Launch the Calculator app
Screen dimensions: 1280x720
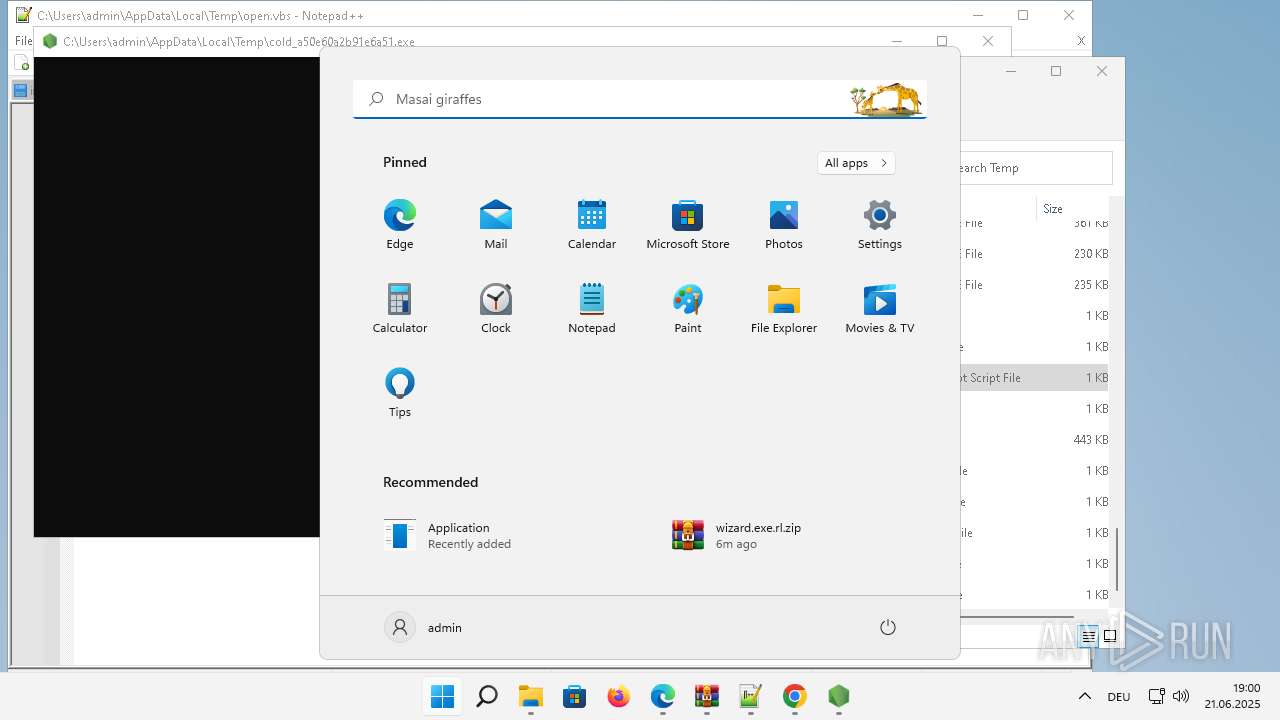(400, 309)
